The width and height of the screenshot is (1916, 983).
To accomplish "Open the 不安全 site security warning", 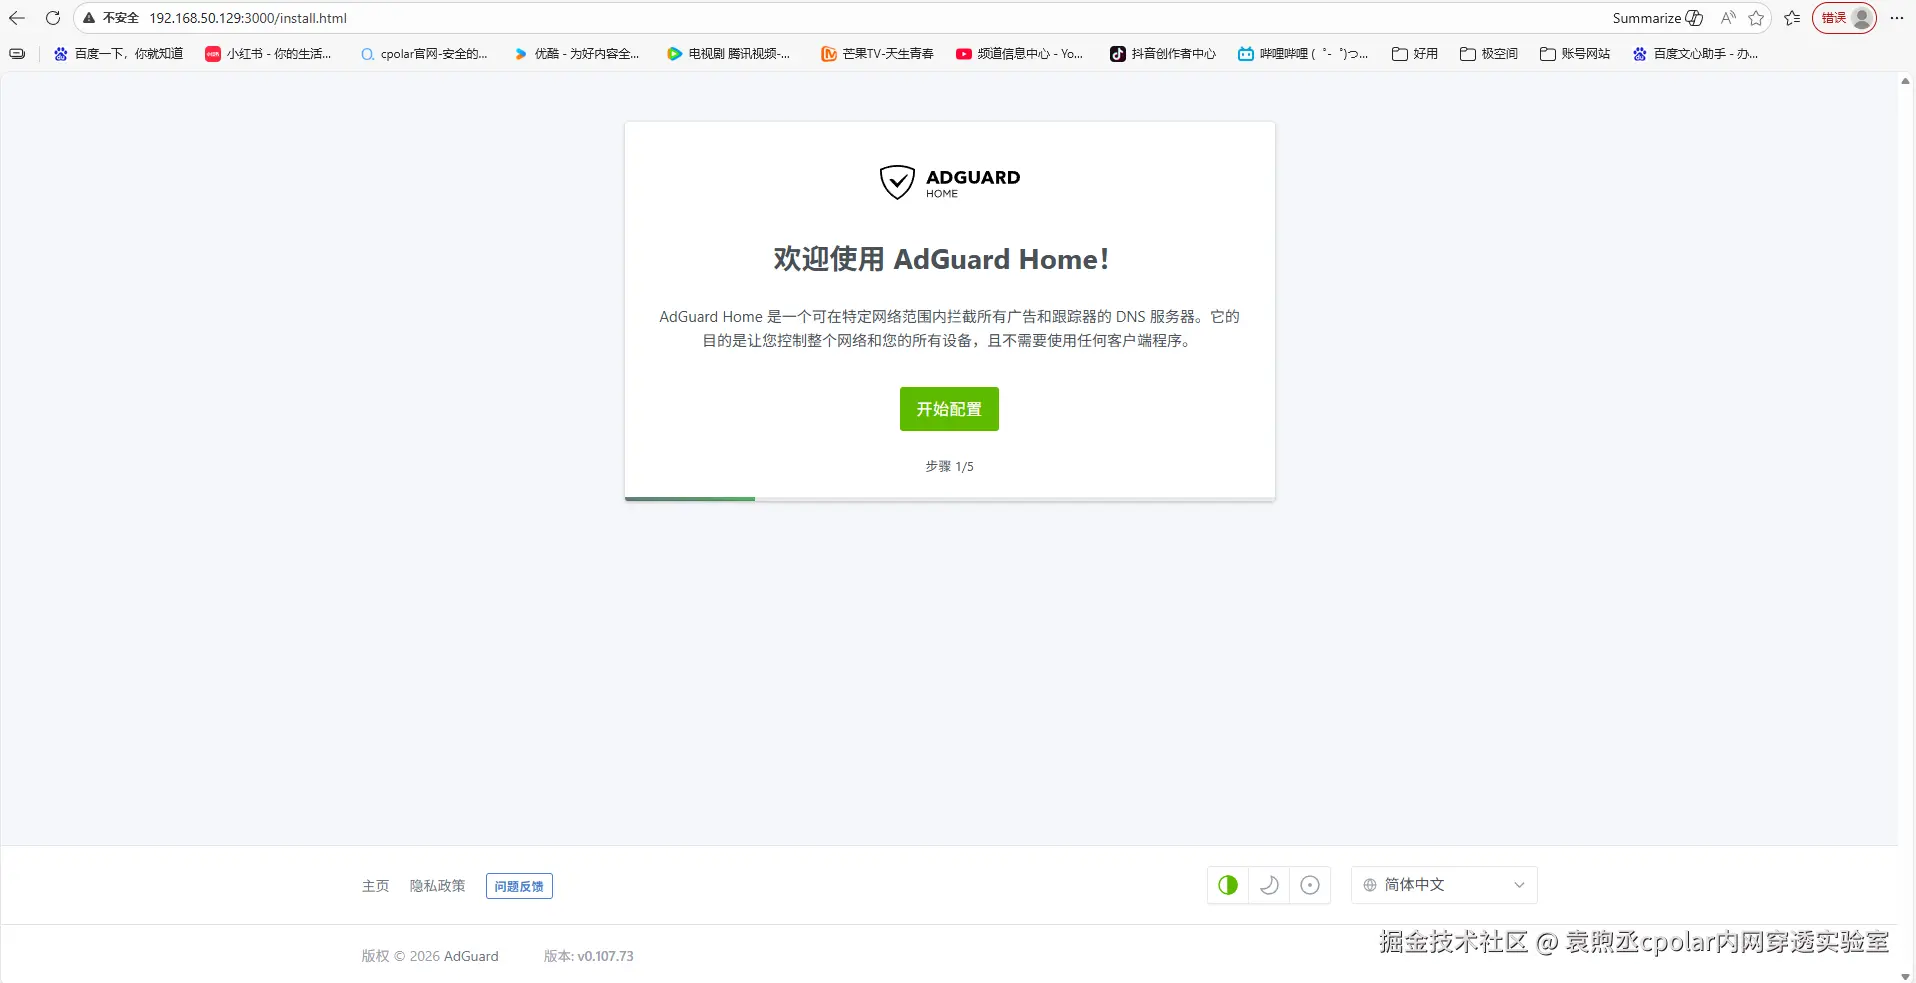I will [x=111, y=18].
